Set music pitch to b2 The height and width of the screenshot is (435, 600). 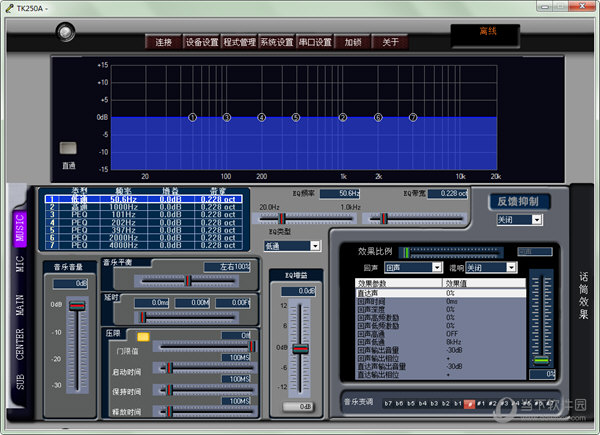[x=446, y=404]
